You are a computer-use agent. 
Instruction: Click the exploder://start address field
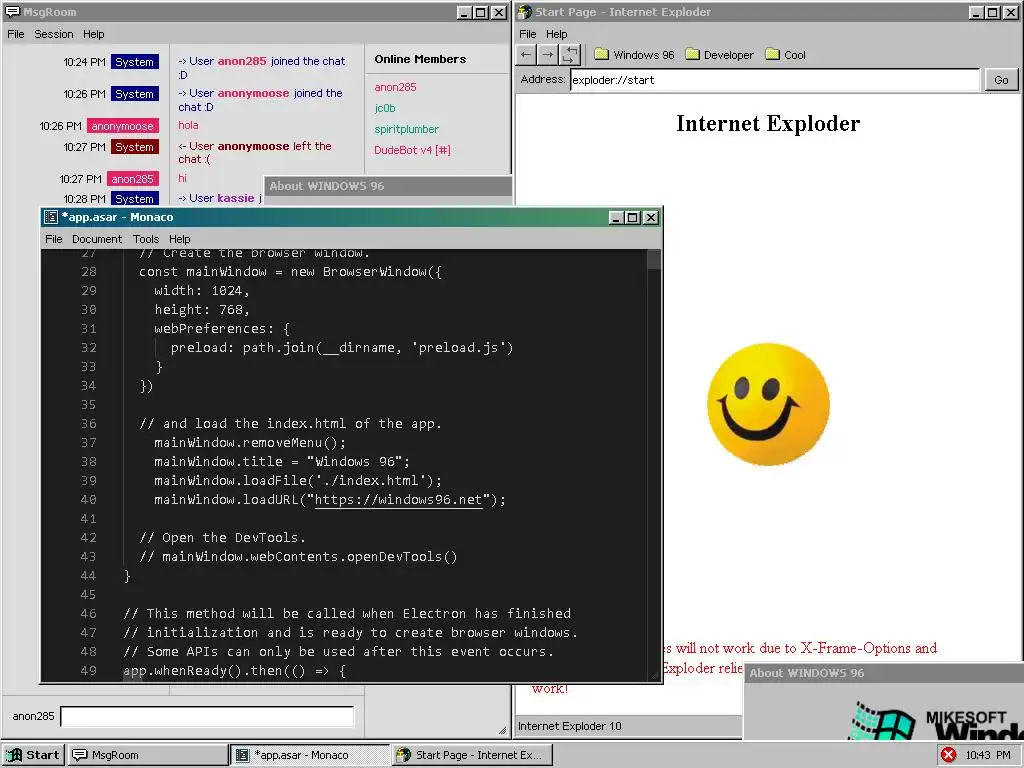click(x=775, y=80)
